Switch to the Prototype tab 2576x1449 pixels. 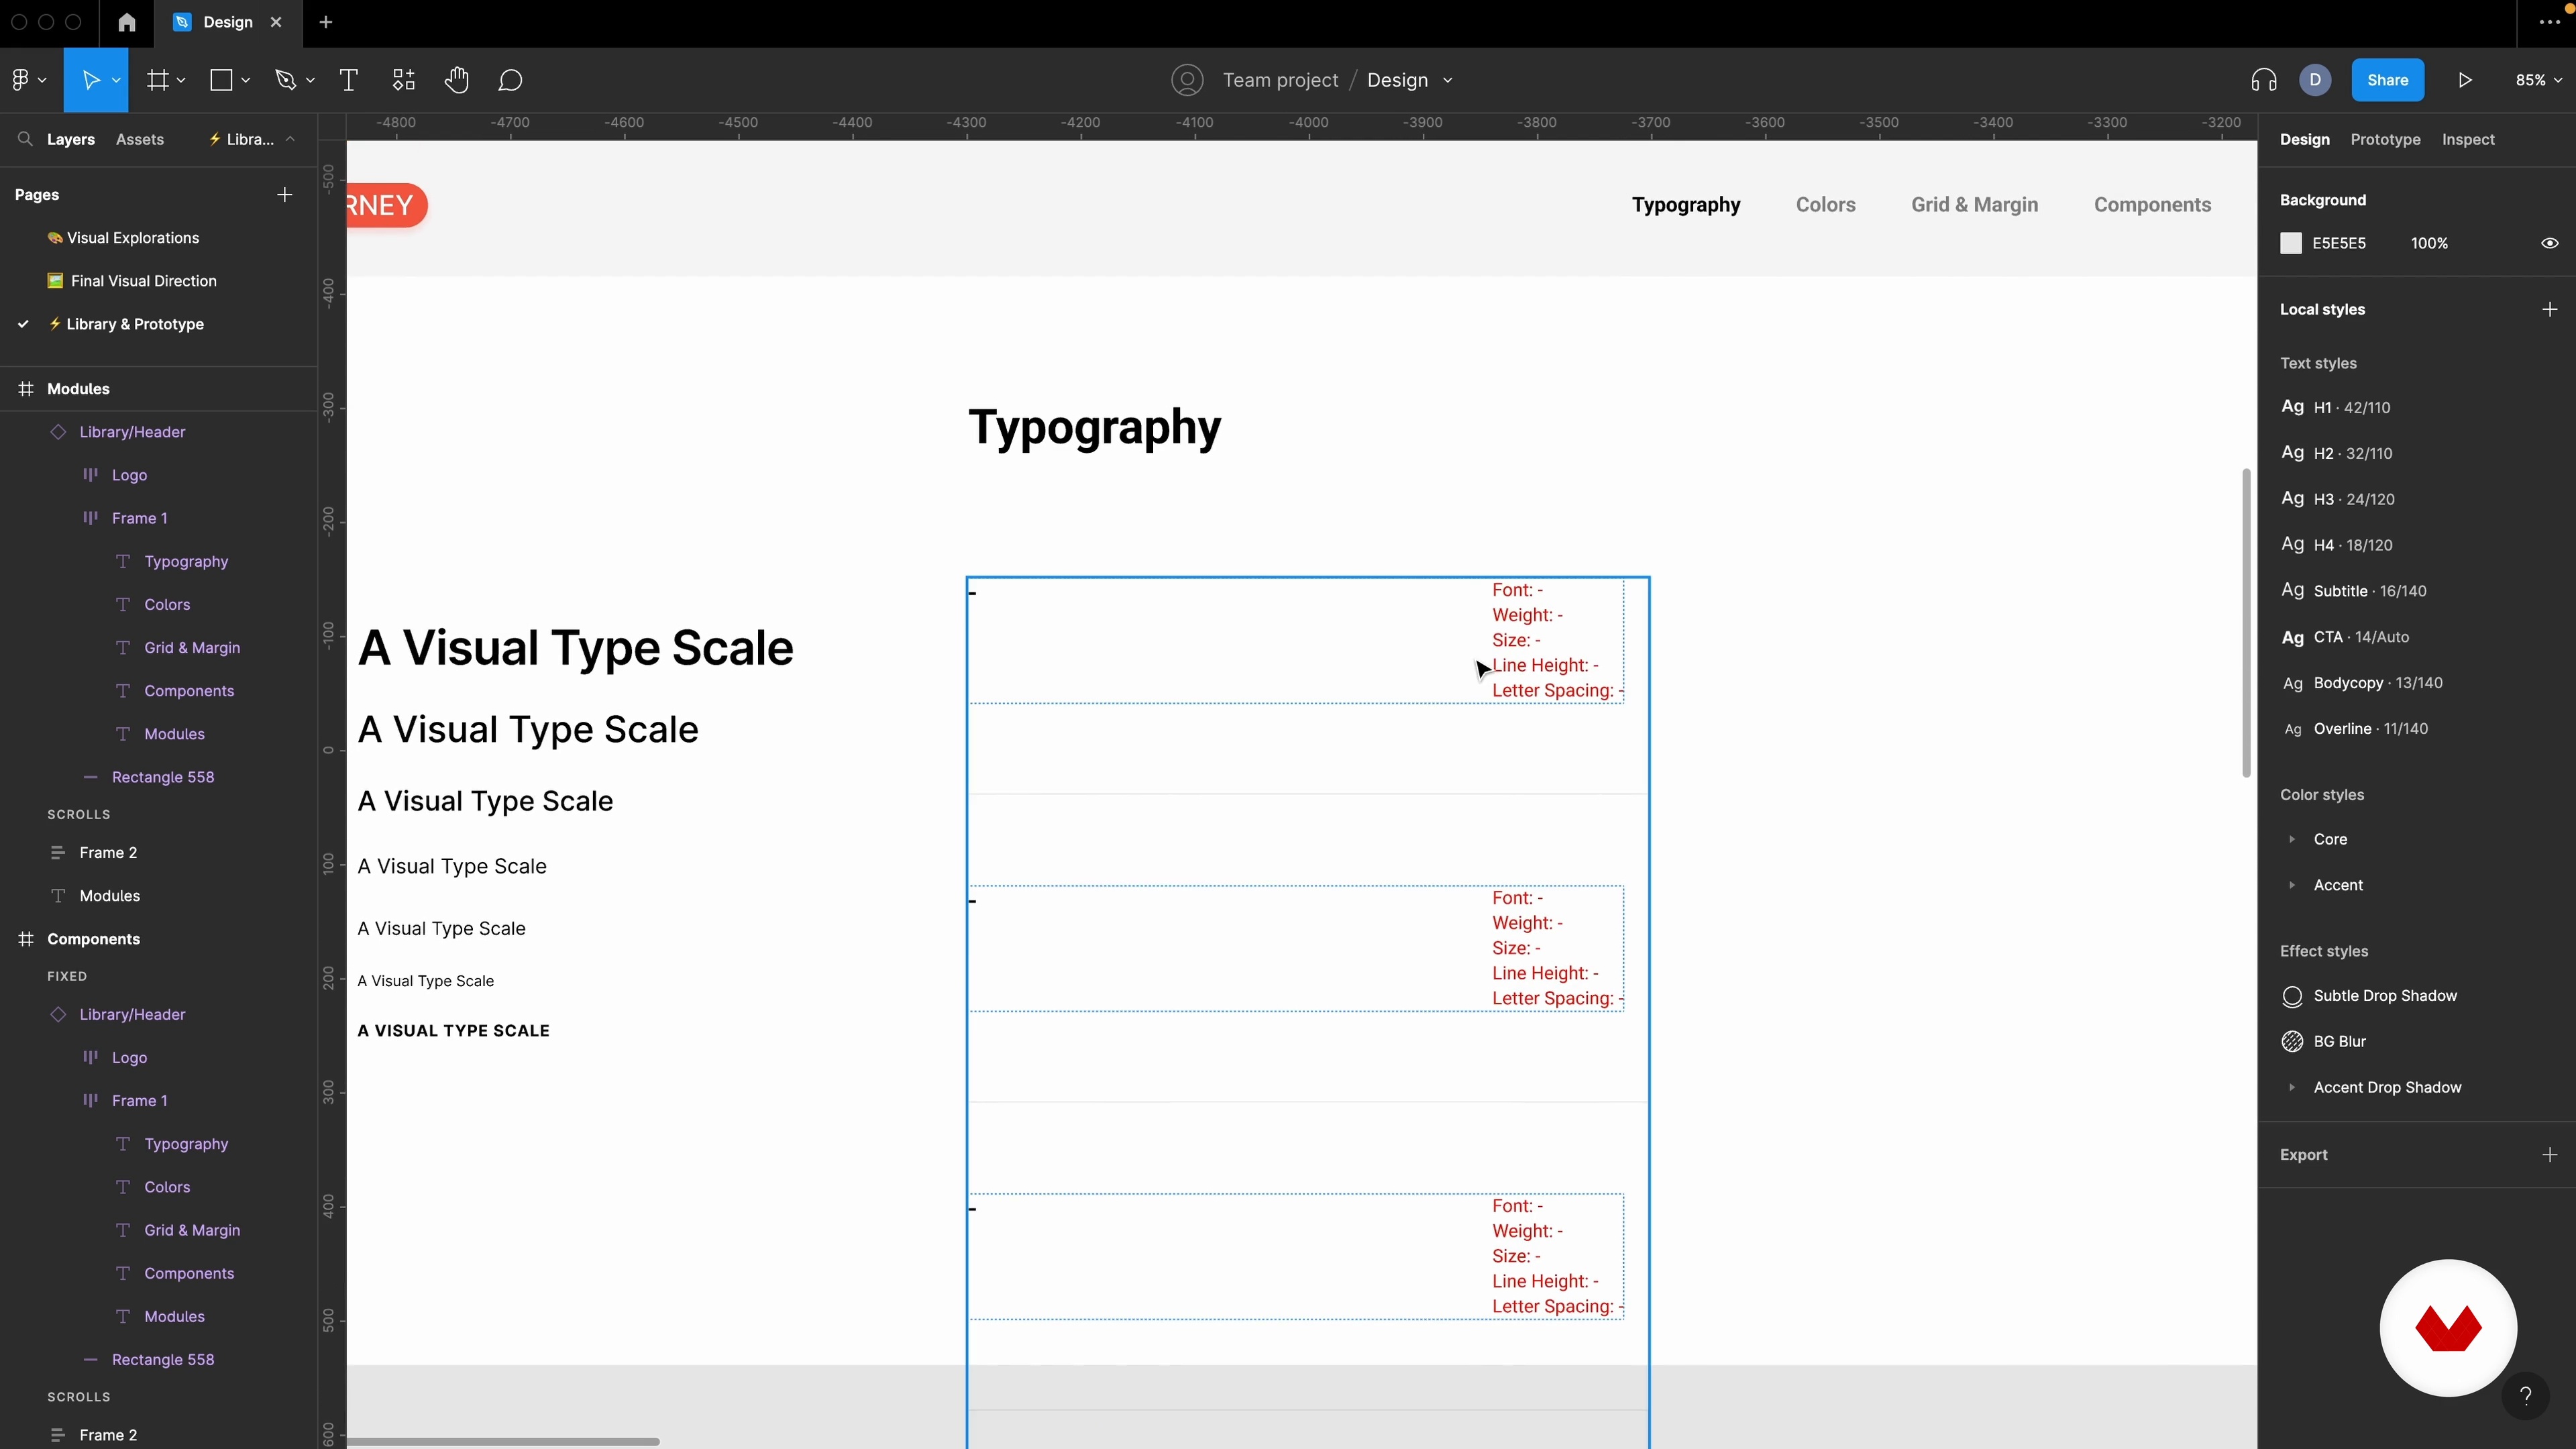pyautogui.click(x=2385, y=139)
